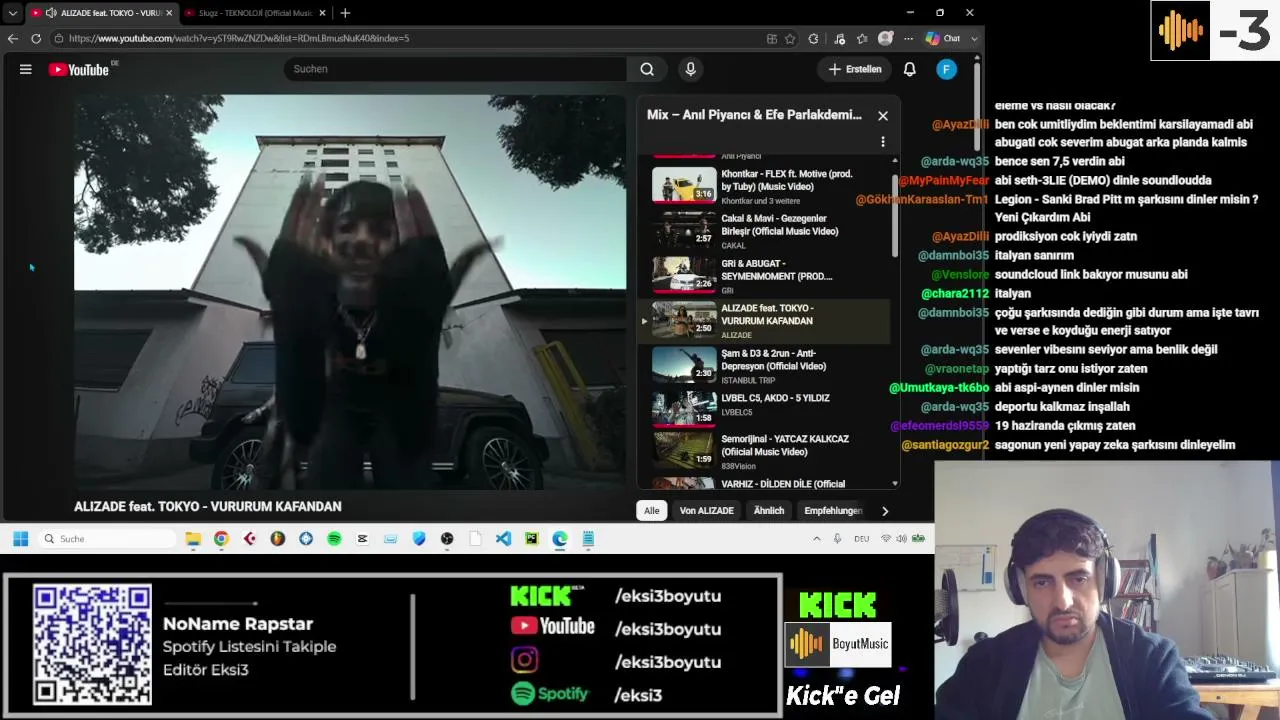
Task: Open the account avatar labeled F
Action: click(946, 69)
